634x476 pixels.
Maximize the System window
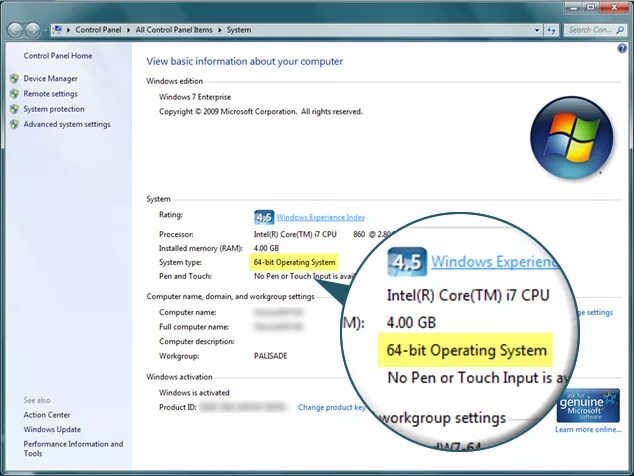[590, 8]
